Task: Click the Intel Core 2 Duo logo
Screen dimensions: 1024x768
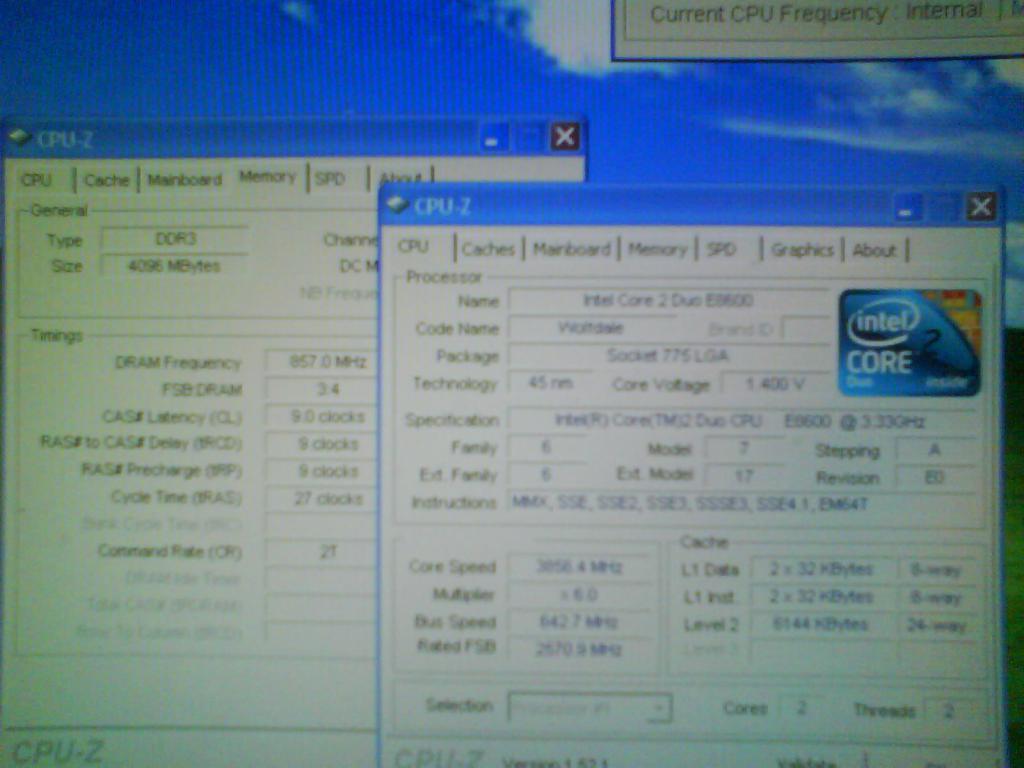Action: (x=909, y=343)
